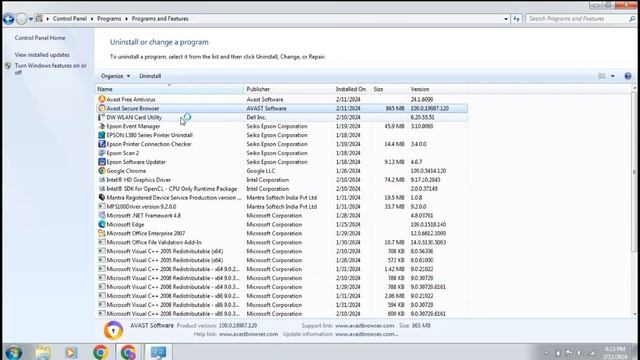
Task: Open the address bar history dropdown
Action: tap(506, 19)
